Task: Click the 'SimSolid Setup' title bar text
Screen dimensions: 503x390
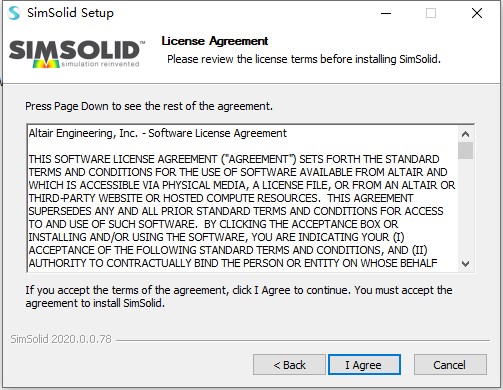Action: [x=70, y=13]
